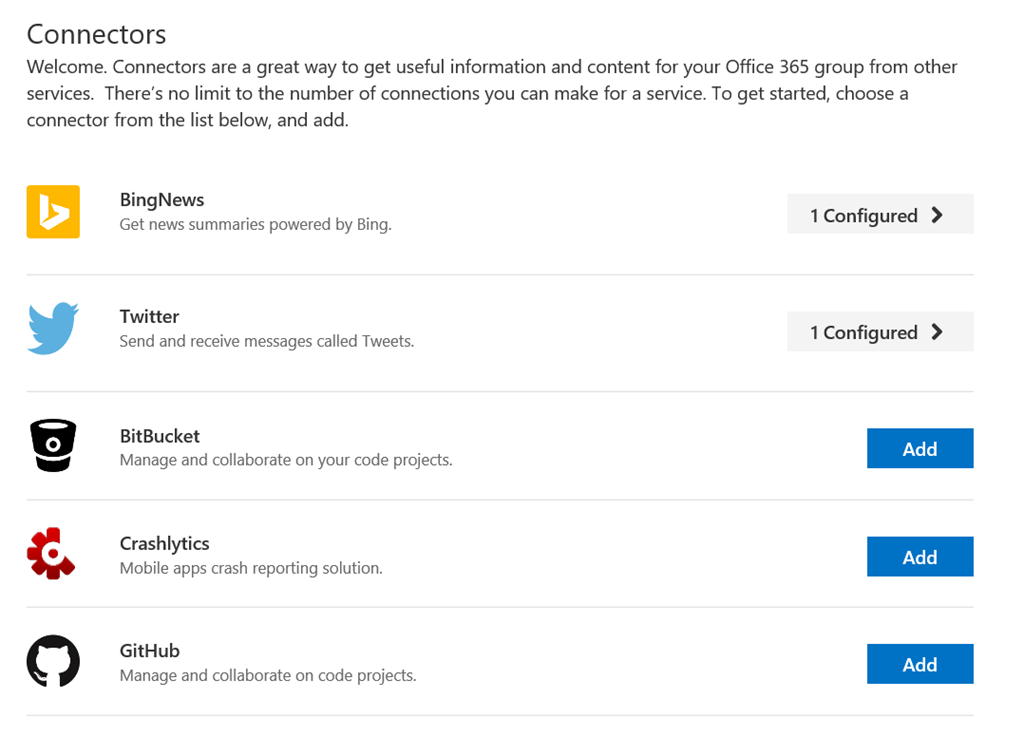Click 'Get news summaries powered by Bing.' text

[255, 225]
